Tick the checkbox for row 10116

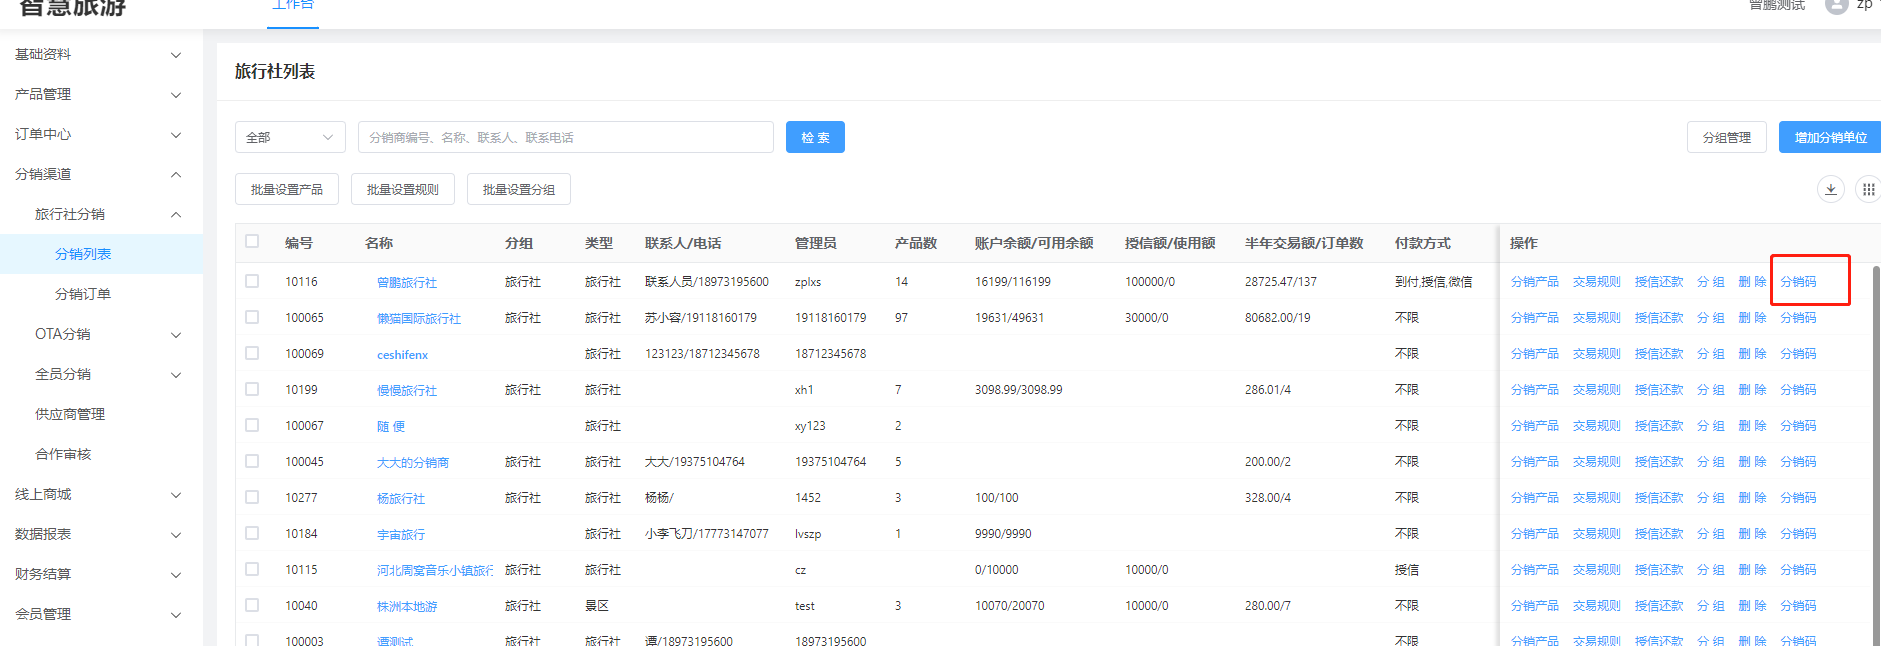[252, 281]
